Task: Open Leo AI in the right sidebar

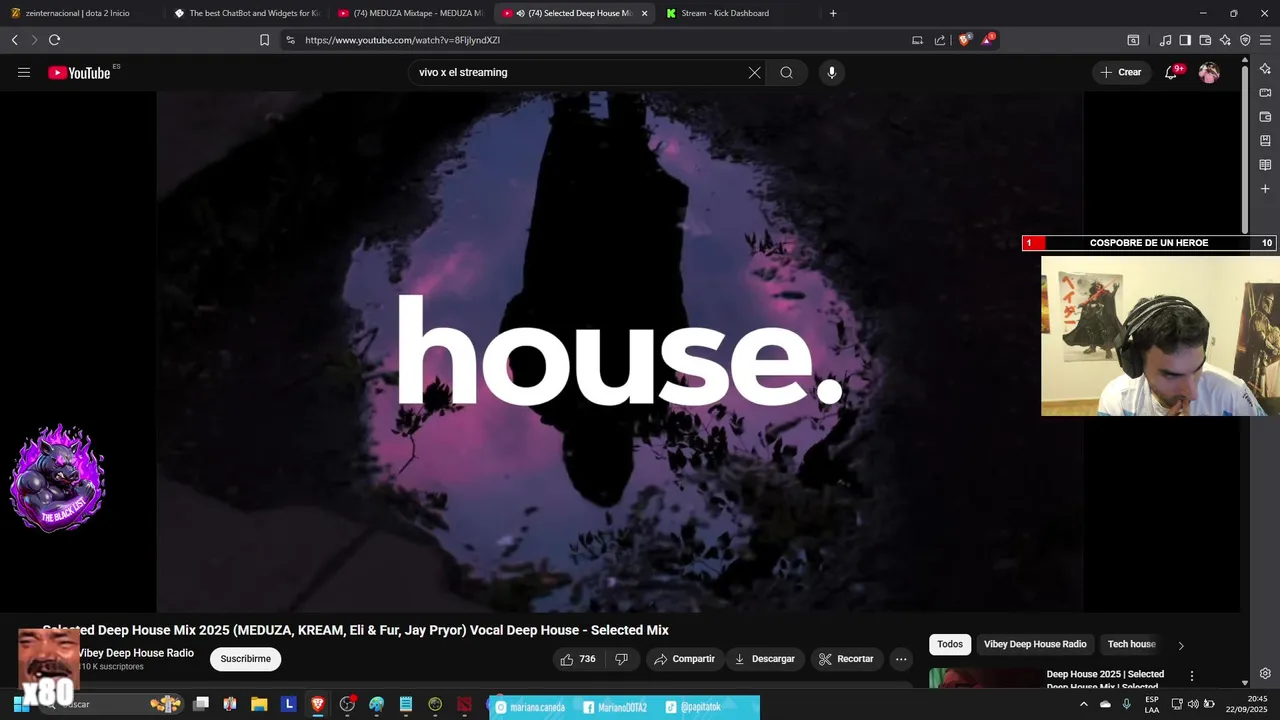Action: tap(1265, 69)
